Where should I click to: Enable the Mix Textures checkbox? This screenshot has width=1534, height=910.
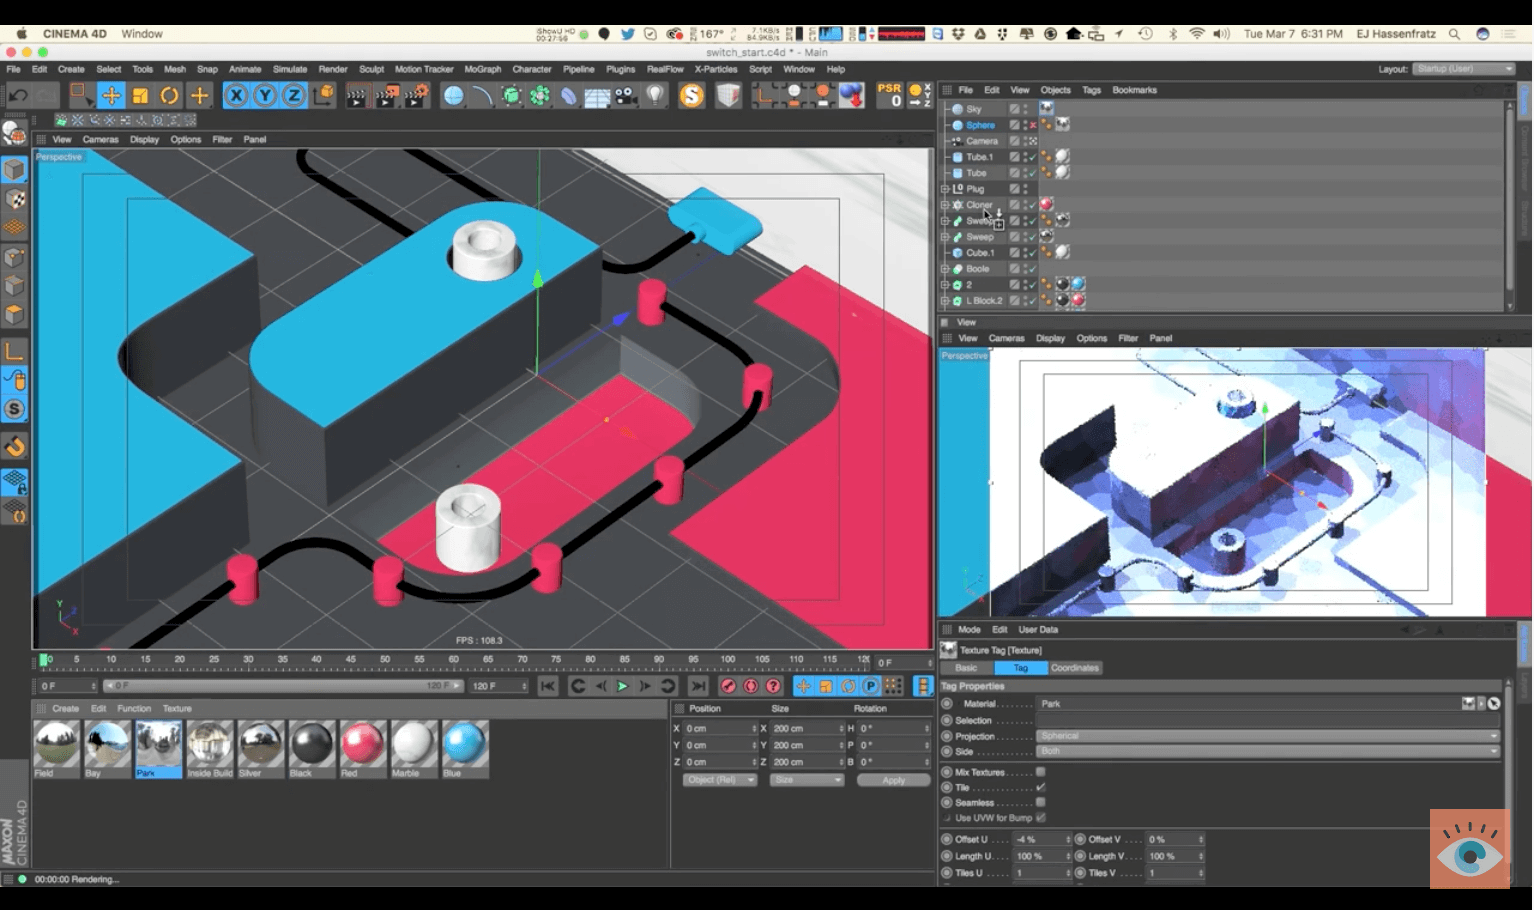point(1040,772)
